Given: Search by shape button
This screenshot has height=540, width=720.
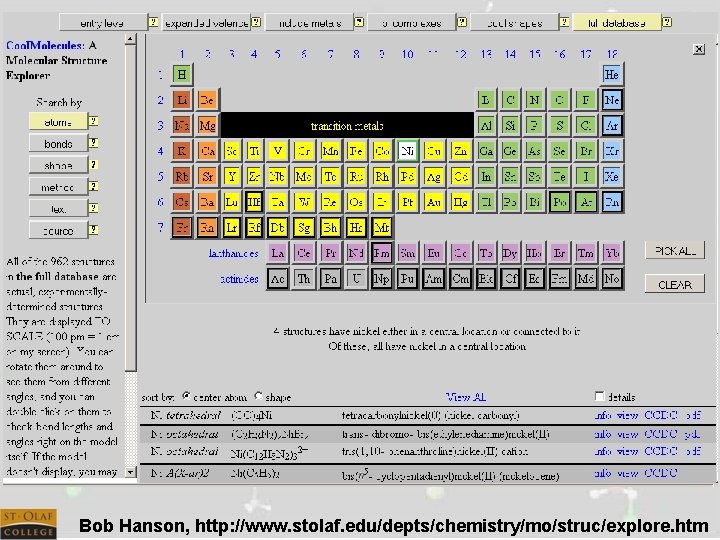Looking at the screenshot, I should click(58, 165).
